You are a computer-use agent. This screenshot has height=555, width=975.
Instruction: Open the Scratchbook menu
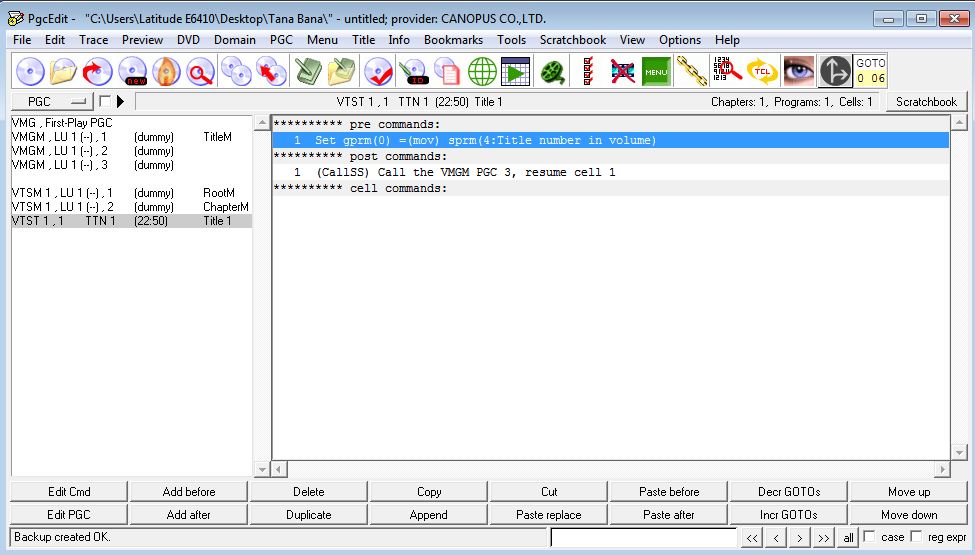(x=573, y=40)
